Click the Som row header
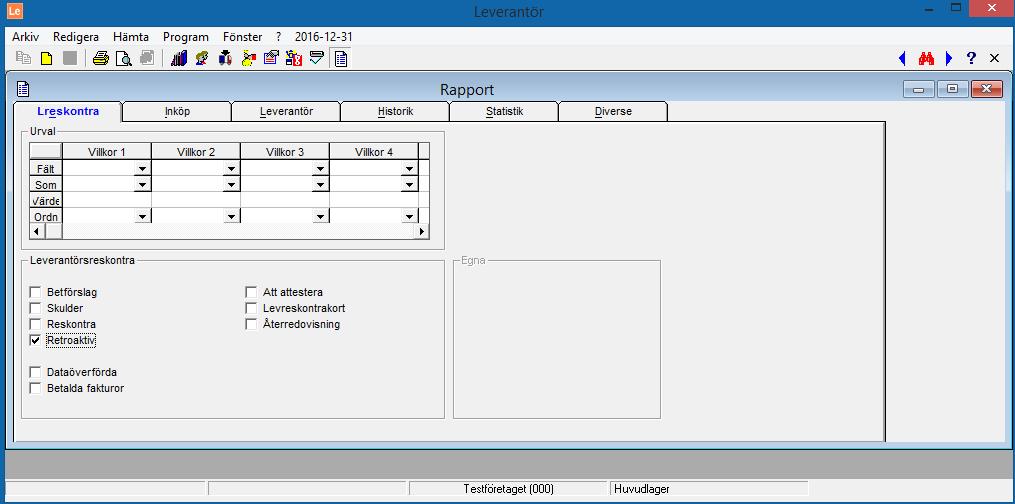 click(x=46, y=185)
